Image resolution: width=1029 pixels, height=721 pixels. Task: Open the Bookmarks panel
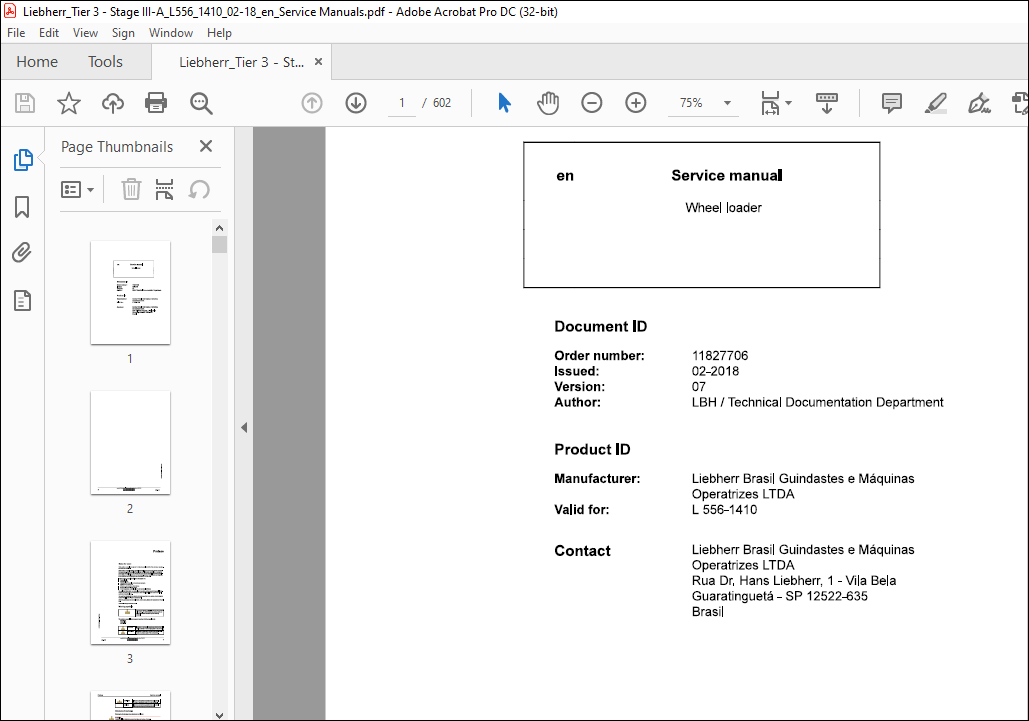[x=22, y=207]
